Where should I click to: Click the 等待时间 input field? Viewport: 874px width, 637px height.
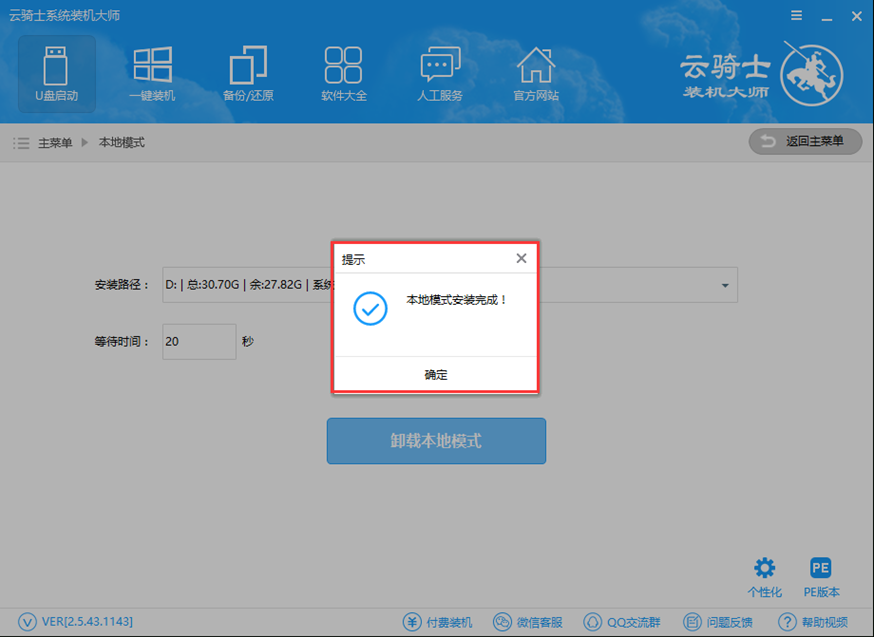coord(199,342)
